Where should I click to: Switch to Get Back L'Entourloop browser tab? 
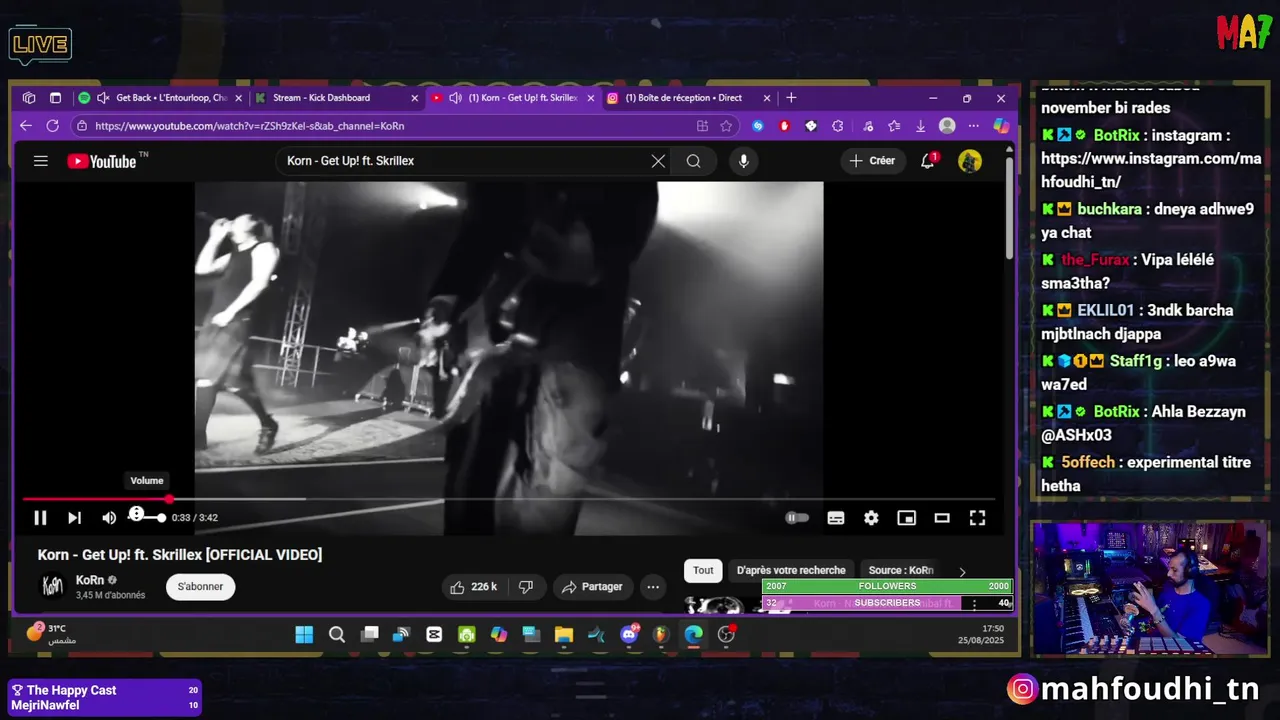click(170, 98)
